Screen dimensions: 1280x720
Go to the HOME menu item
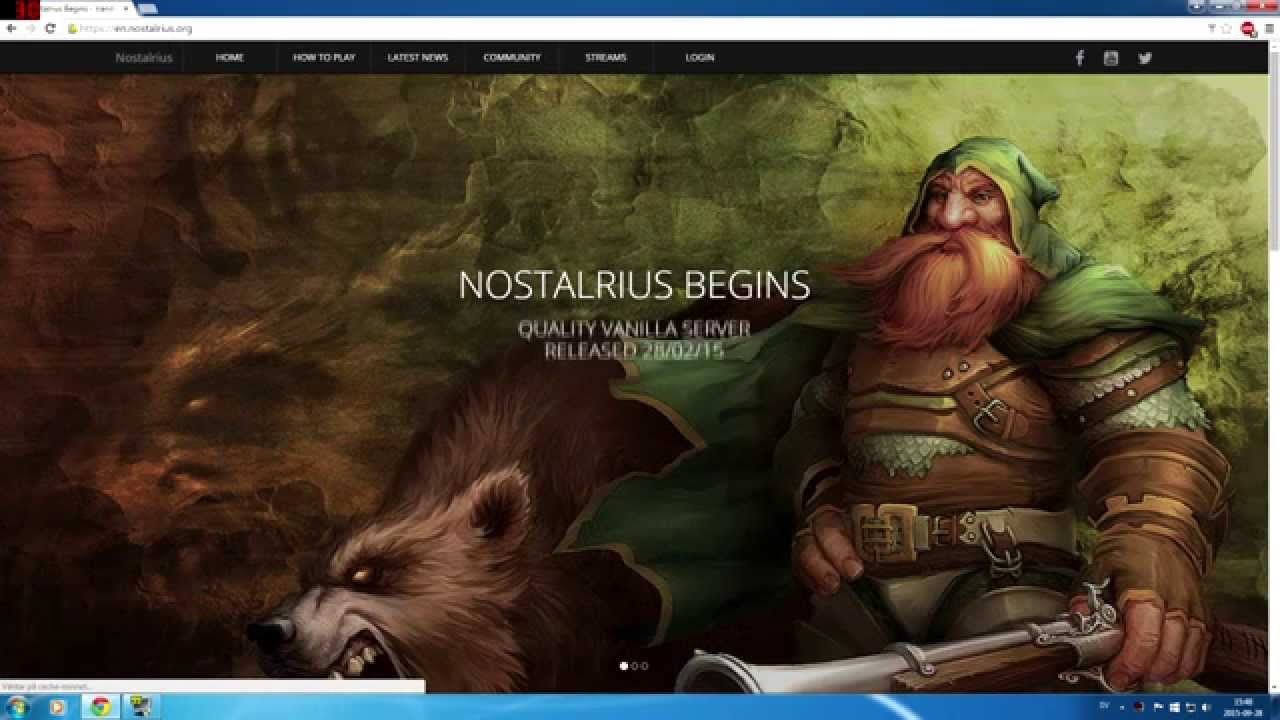pos(229,58)
